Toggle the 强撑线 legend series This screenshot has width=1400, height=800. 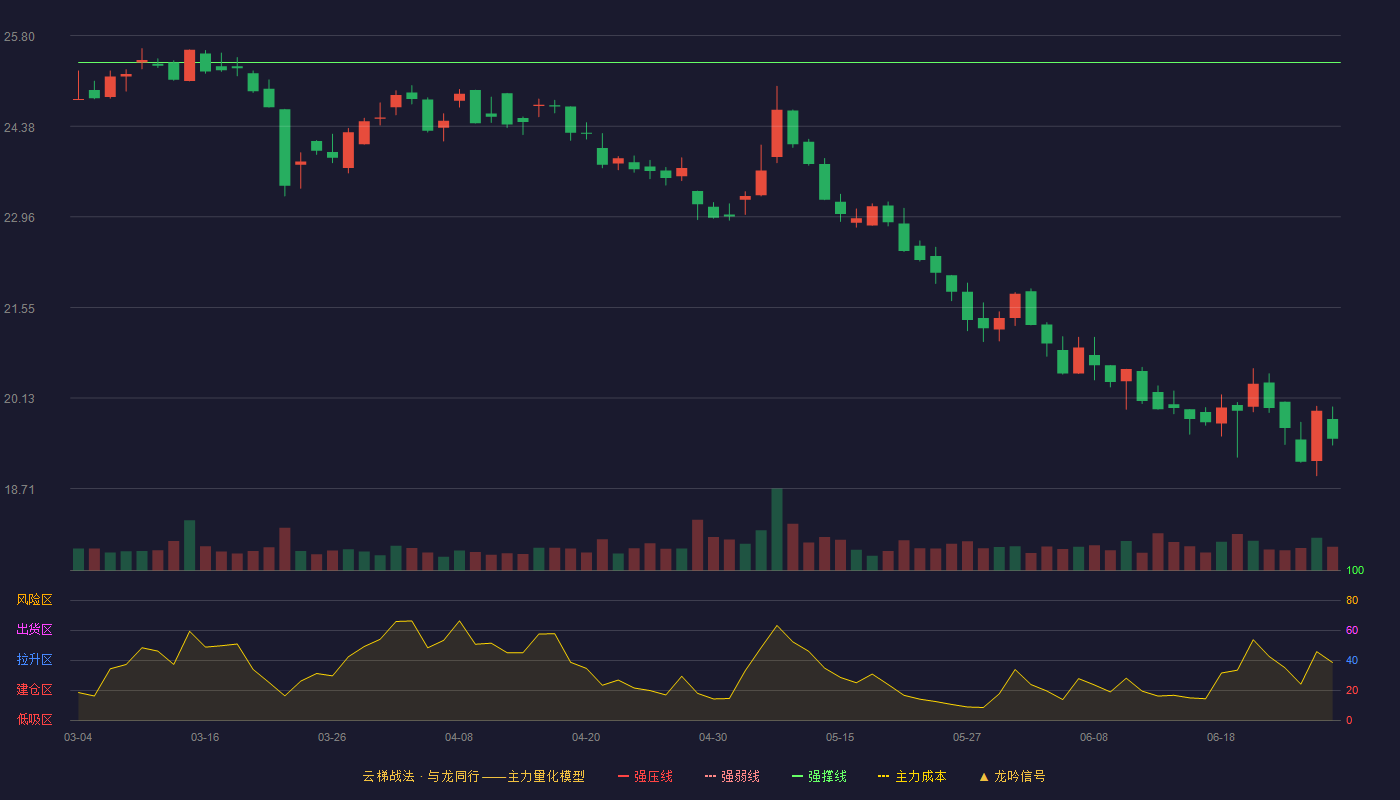coord(819,776)
